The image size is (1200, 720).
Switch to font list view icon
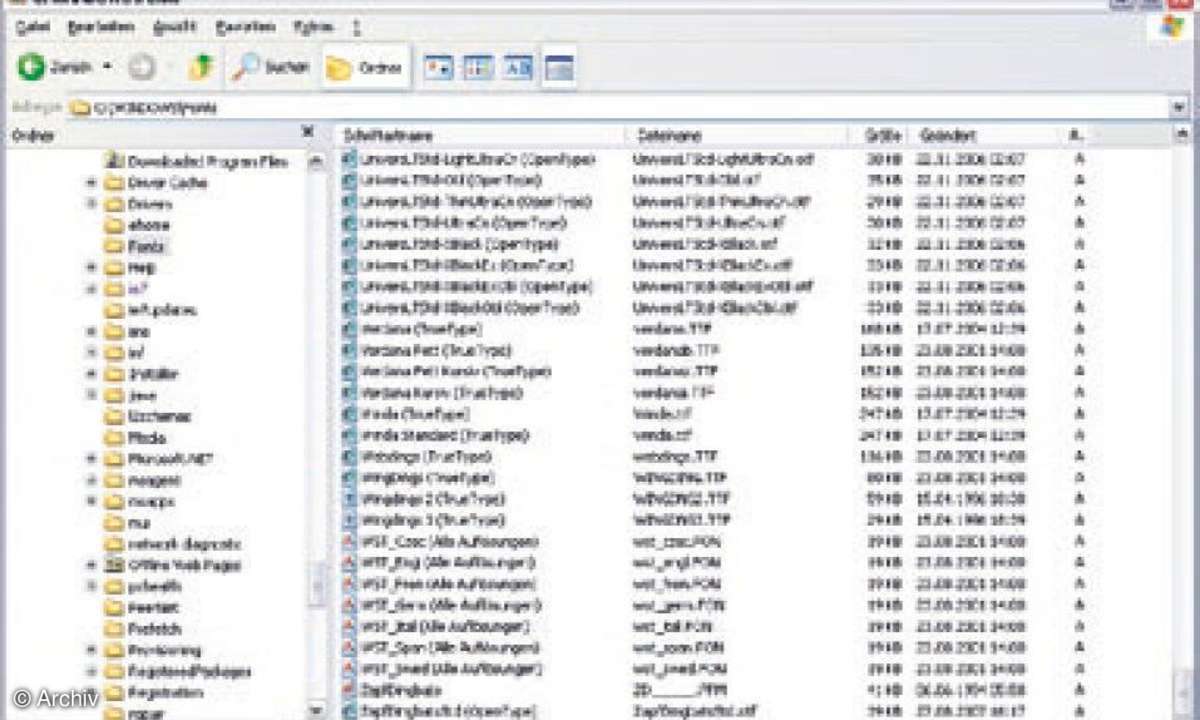pos(479,68)
